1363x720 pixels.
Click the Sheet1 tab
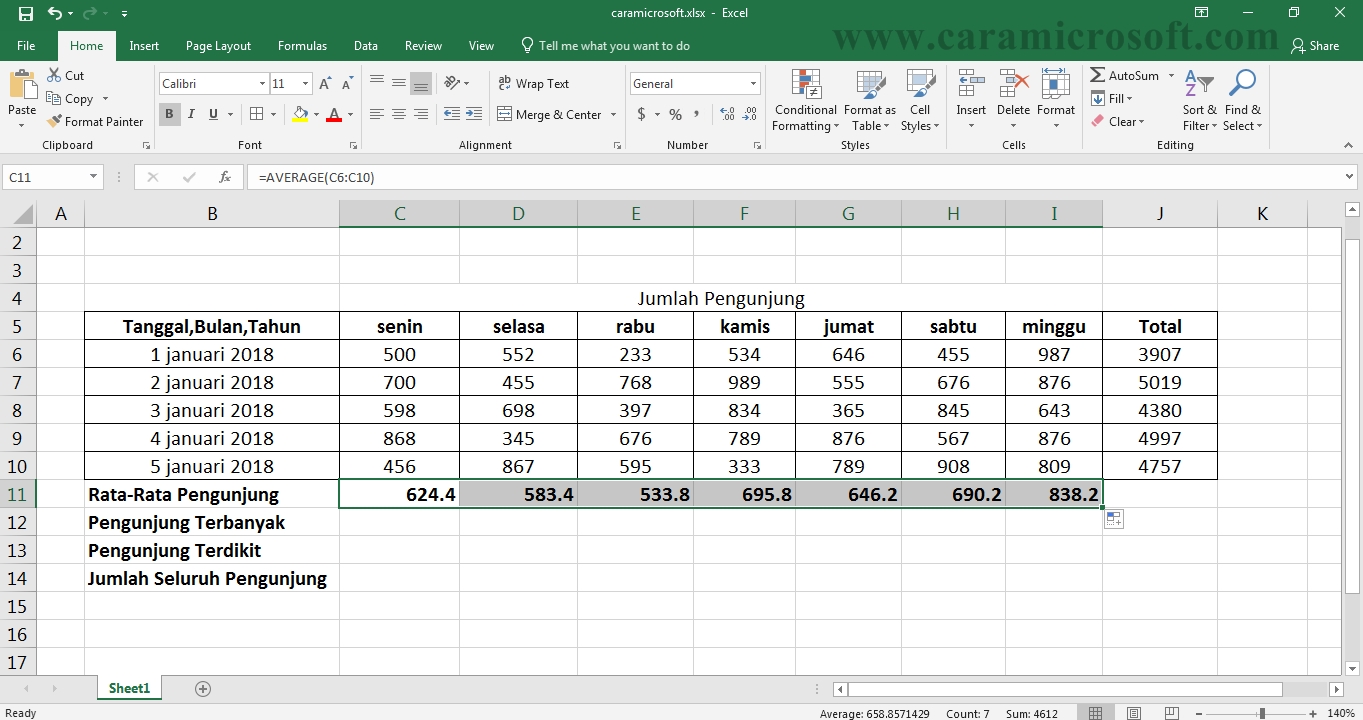(x=128, y=688)
